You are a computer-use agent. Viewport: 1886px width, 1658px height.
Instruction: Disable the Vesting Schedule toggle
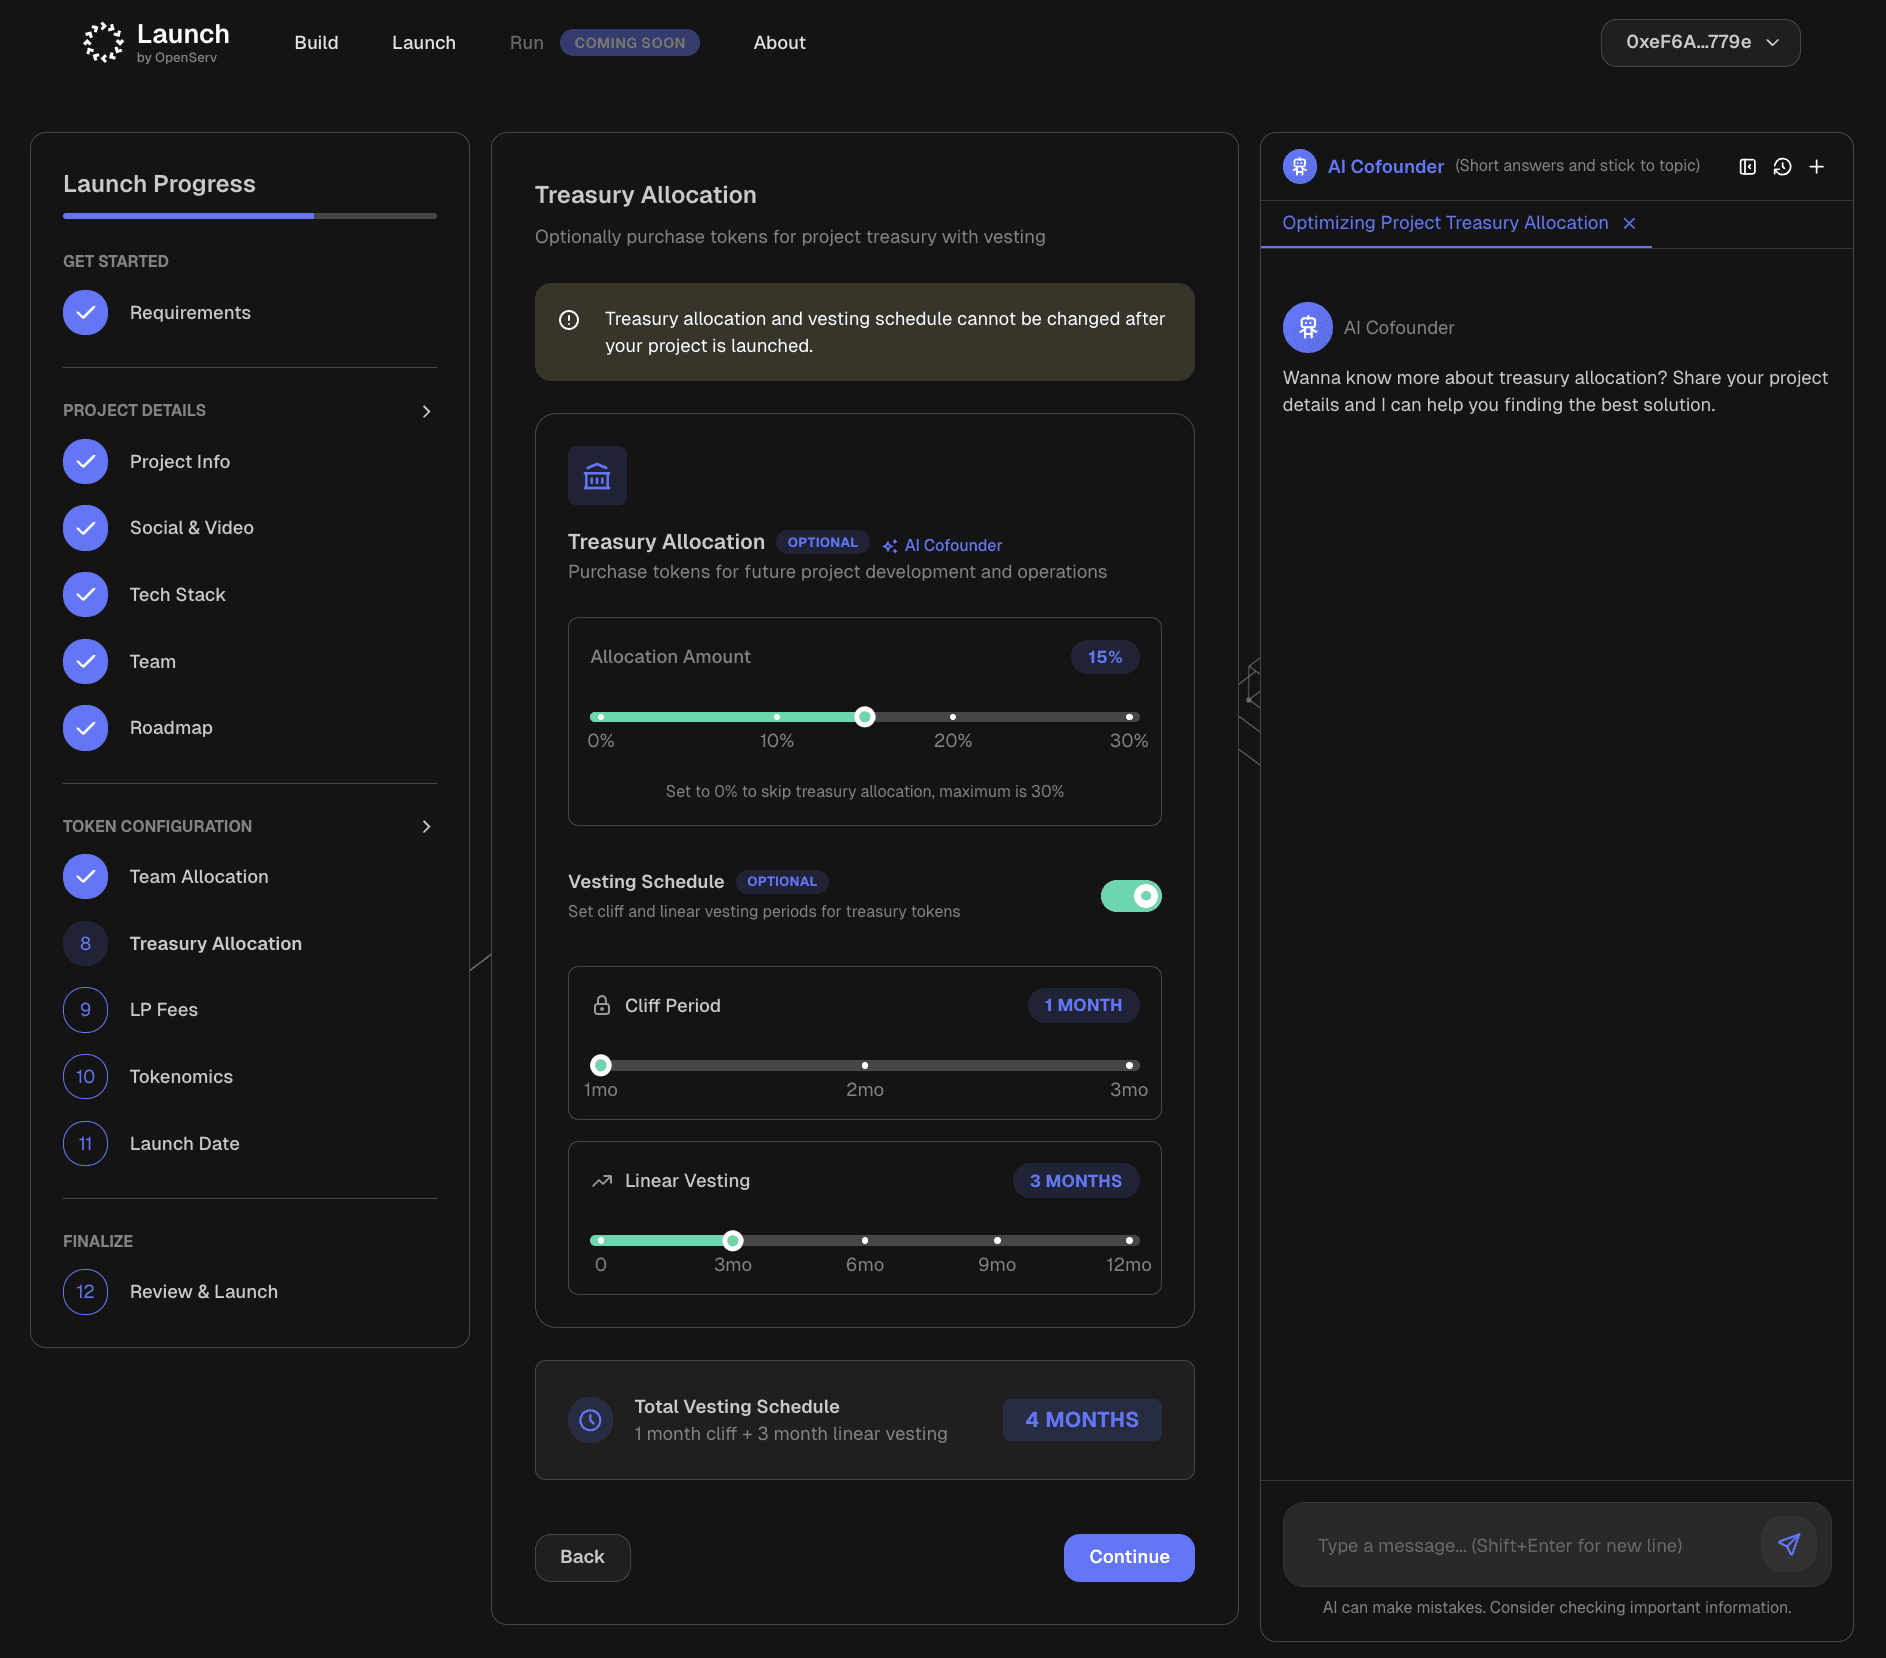1130,896
